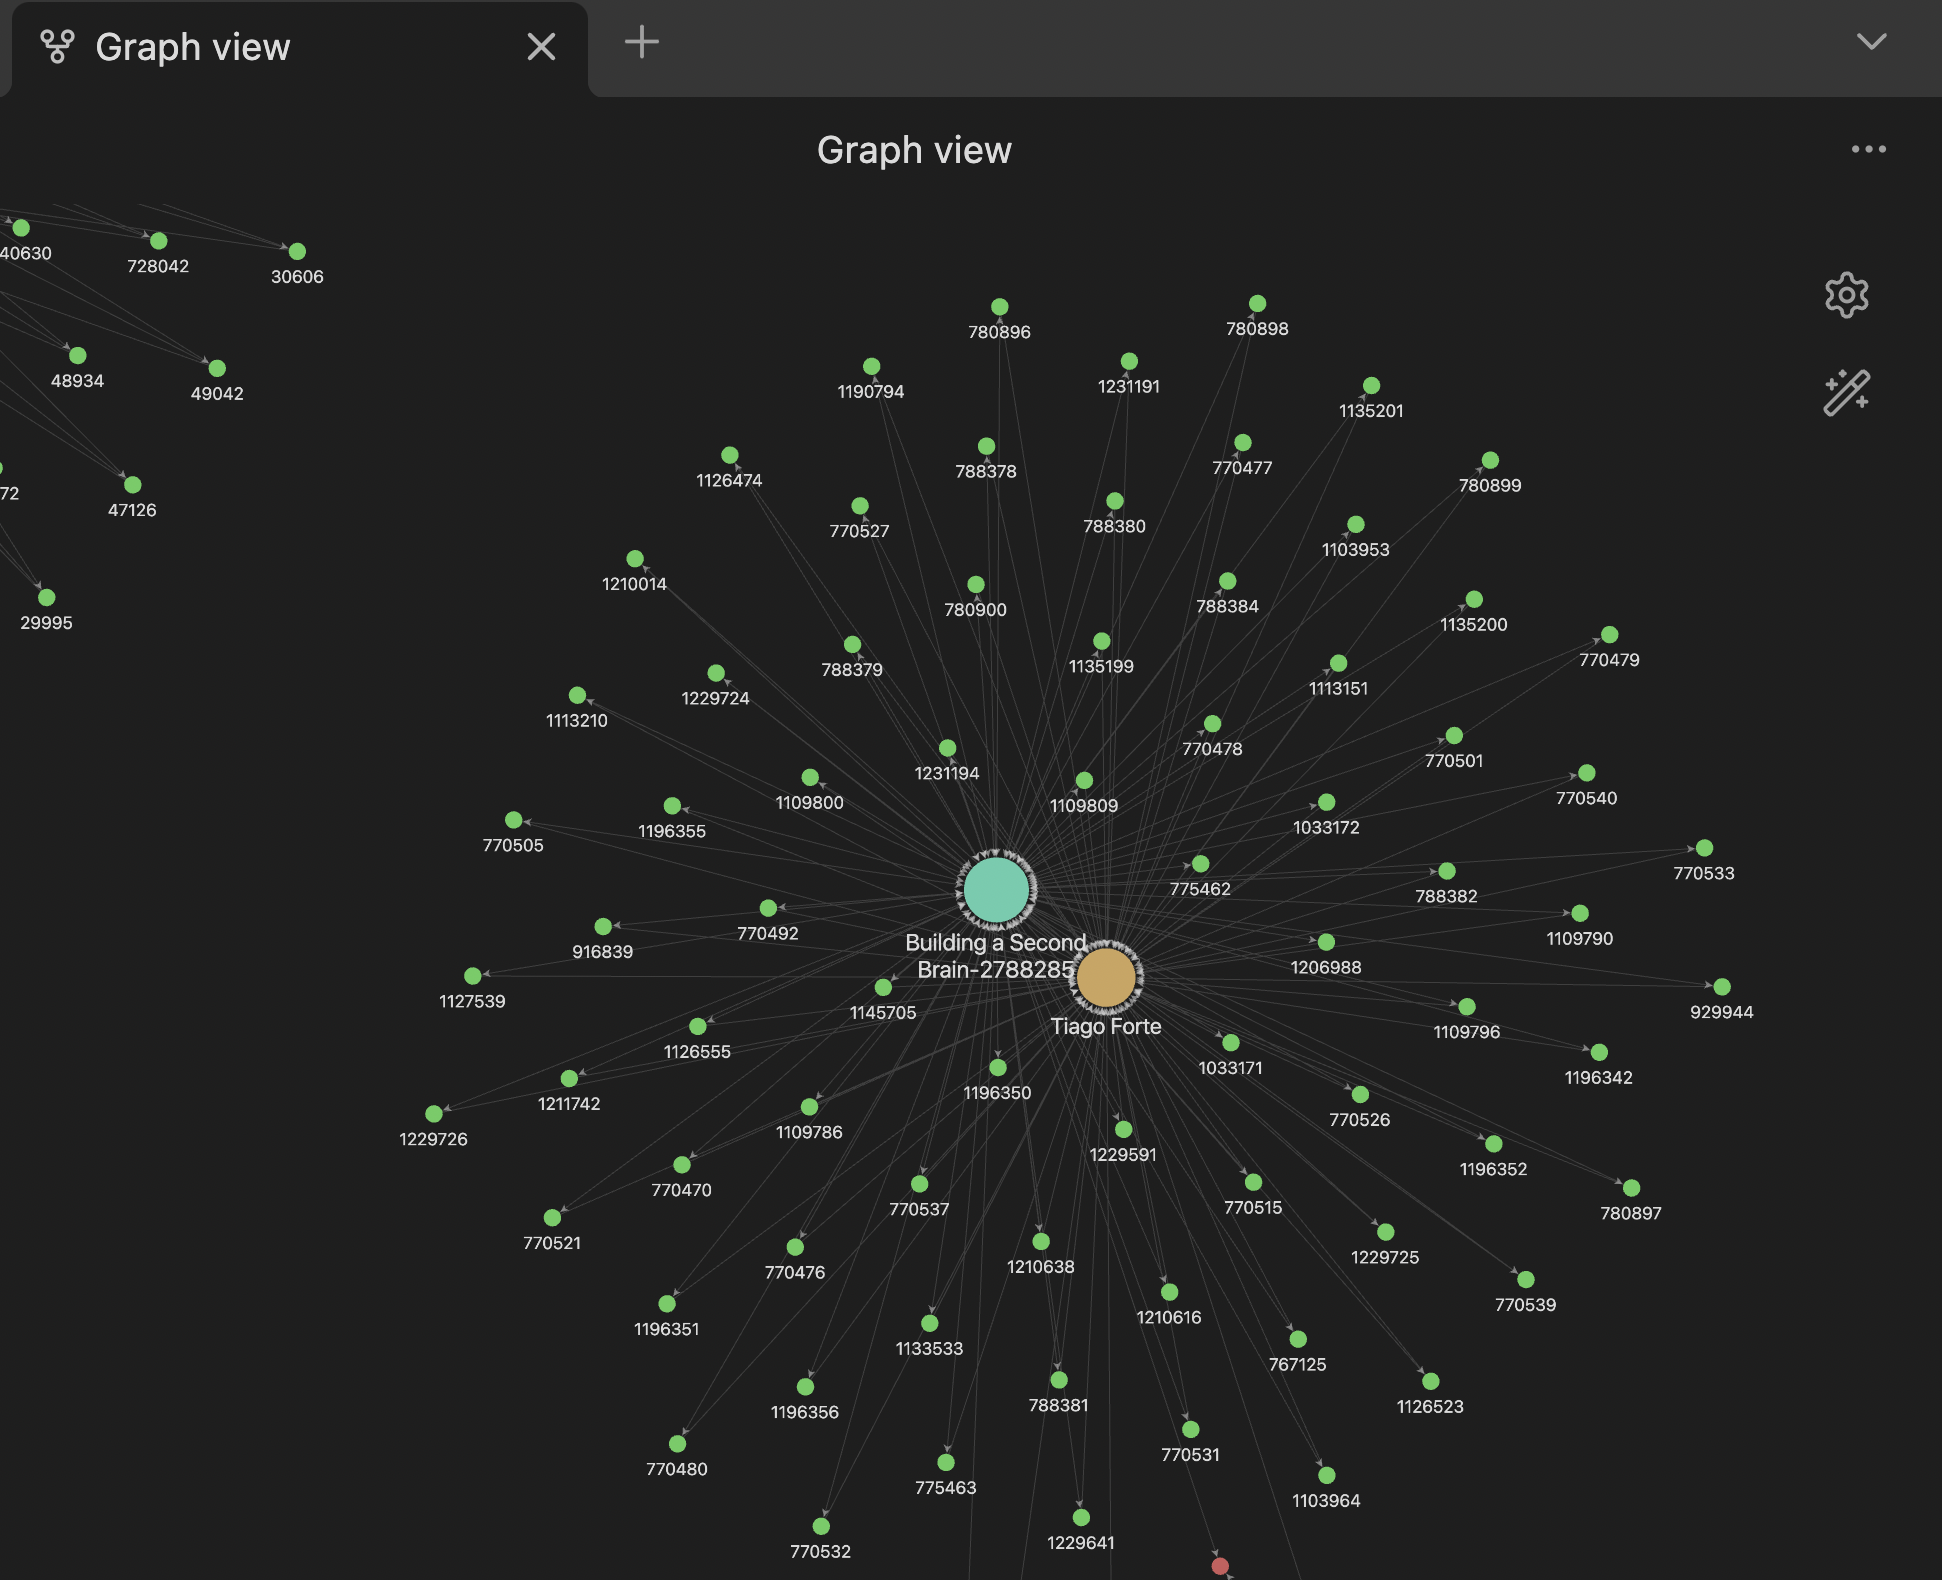
Task: Select node 770477
Action: pos(1242,443)
